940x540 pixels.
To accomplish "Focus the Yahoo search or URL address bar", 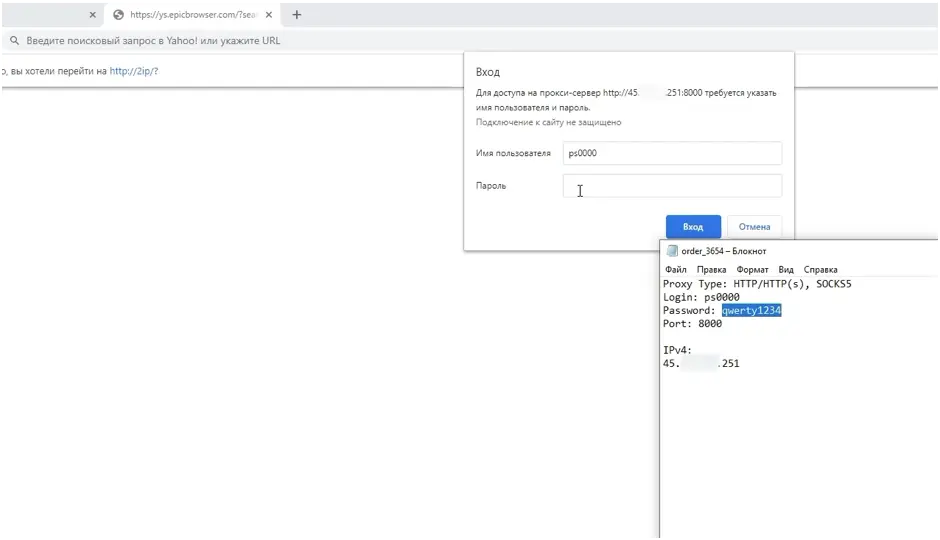I will click(x=300, y=41).
